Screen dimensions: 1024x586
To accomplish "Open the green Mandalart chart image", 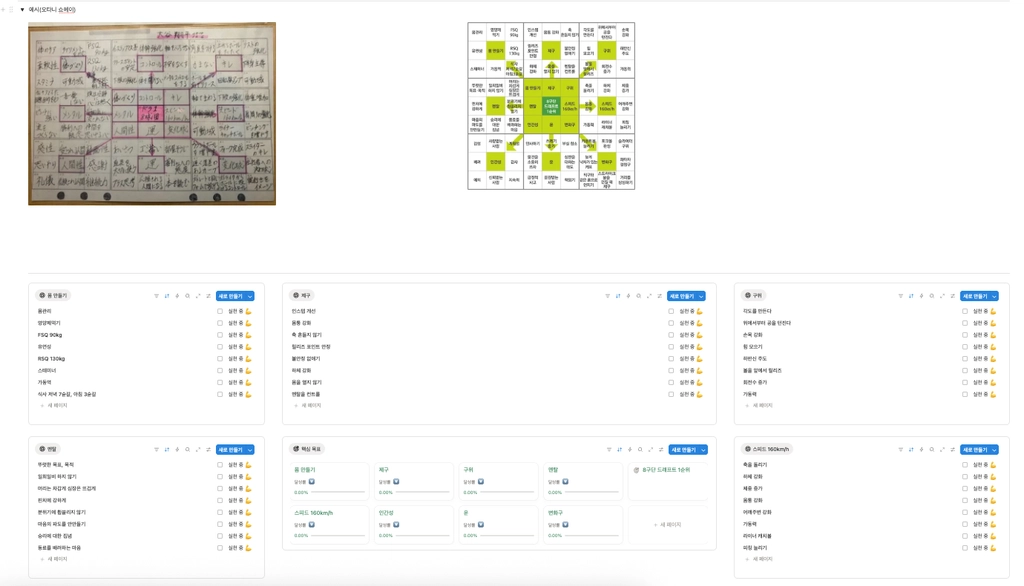I will 551,106.
